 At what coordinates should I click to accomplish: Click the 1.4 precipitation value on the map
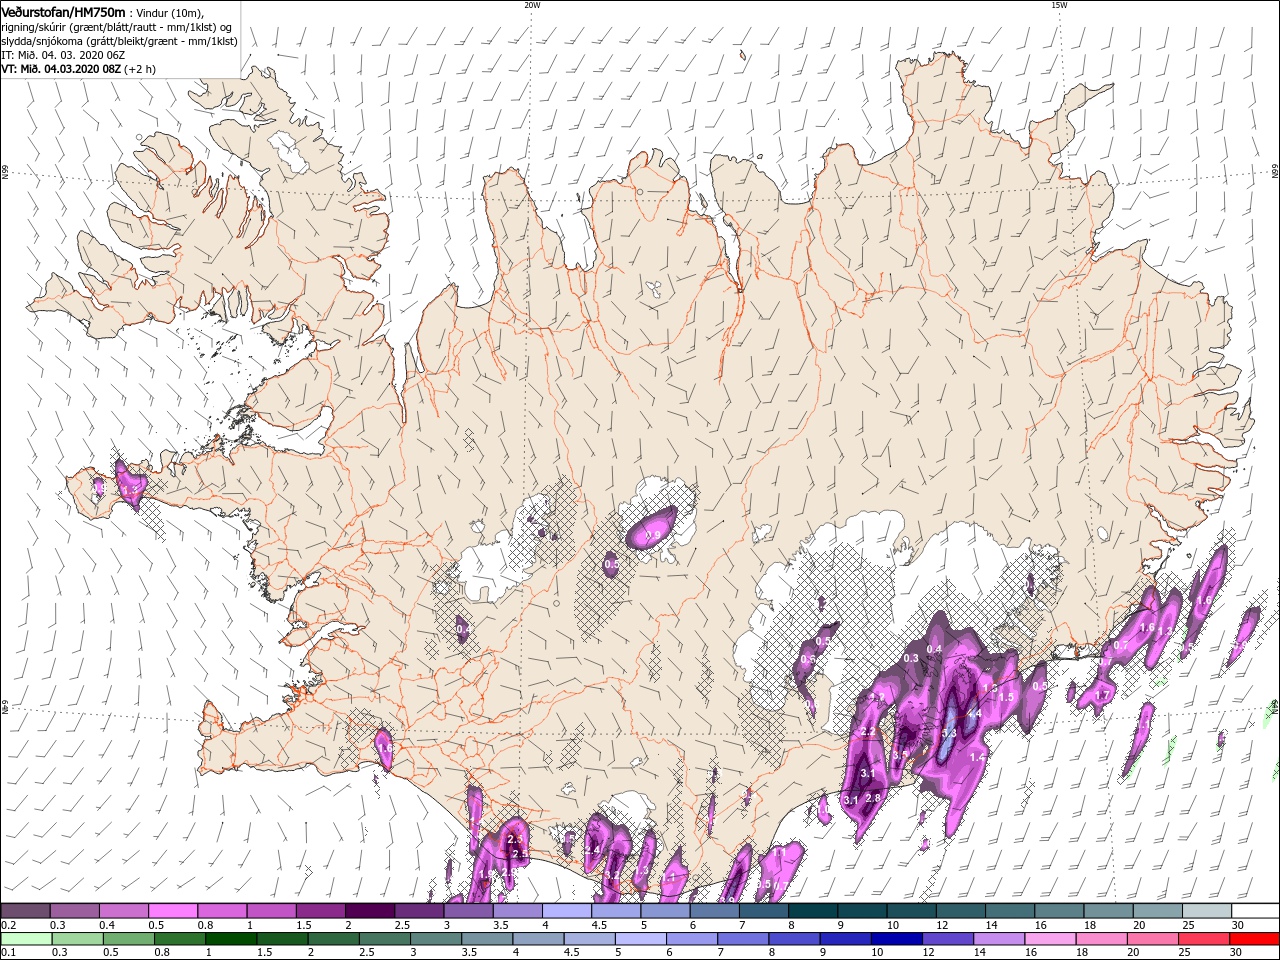click(977, 757)
